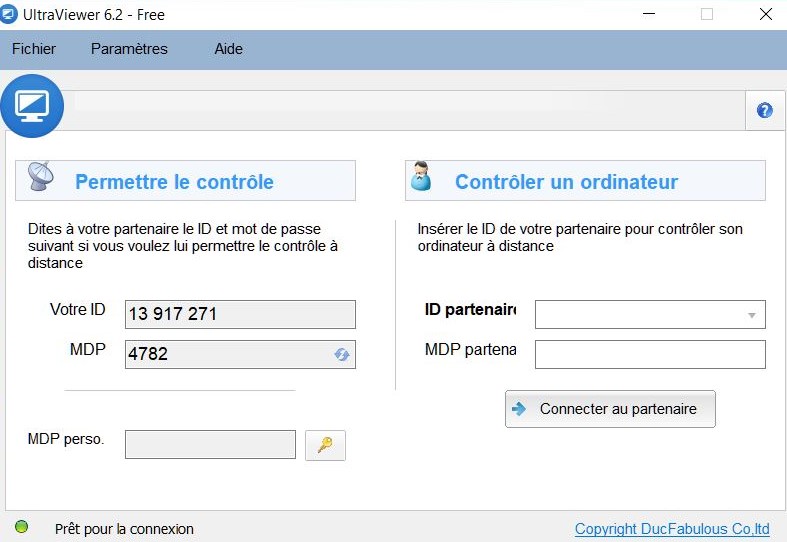The height and width of the screenshot is (542, 787).
Task: Open help with the question mark icon
Action: 765,111
